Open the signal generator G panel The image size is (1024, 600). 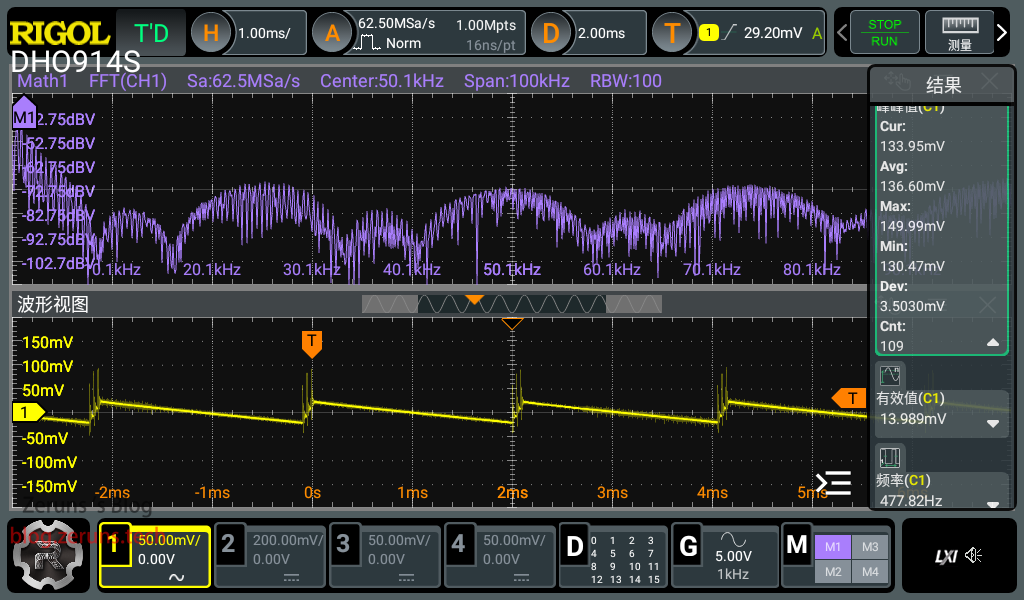click(x=688, y=546)
